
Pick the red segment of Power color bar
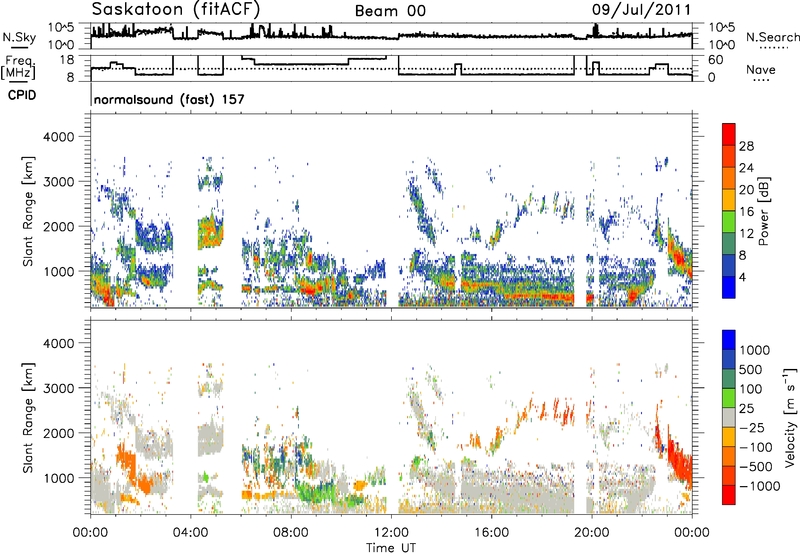tap(729, 134)
